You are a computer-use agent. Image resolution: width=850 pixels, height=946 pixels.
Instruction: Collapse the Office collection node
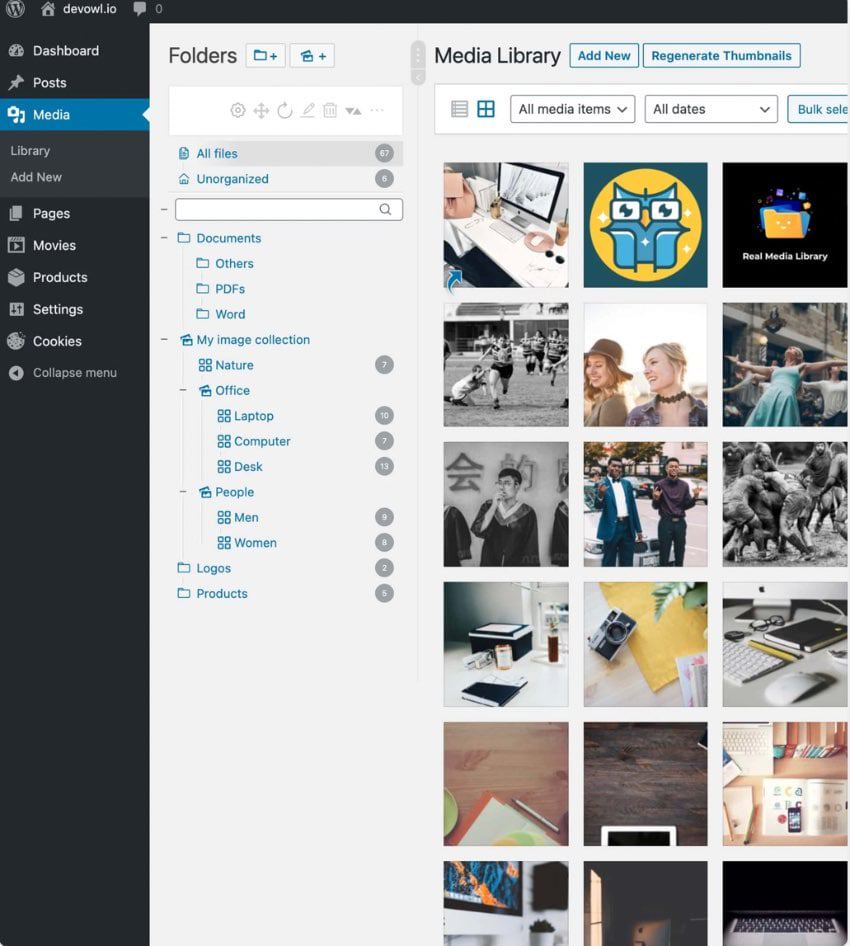coord(183,390)
